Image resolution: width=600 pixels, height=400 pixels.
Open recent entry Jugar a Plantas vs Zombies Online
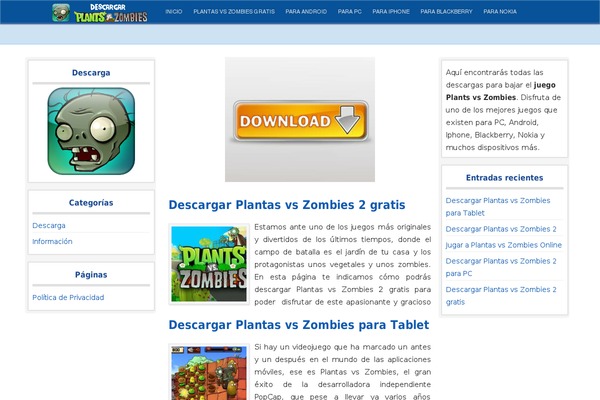tap(504, 245)
